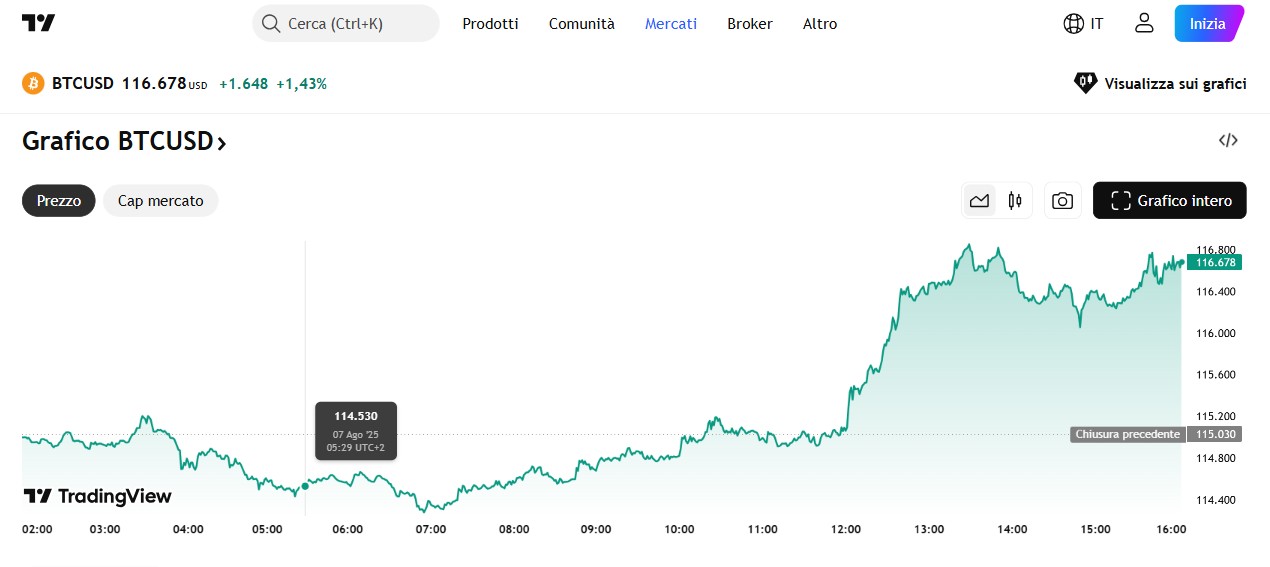Click the 116.000 price axis label

pyautogui.click(x=1216, y=333)
